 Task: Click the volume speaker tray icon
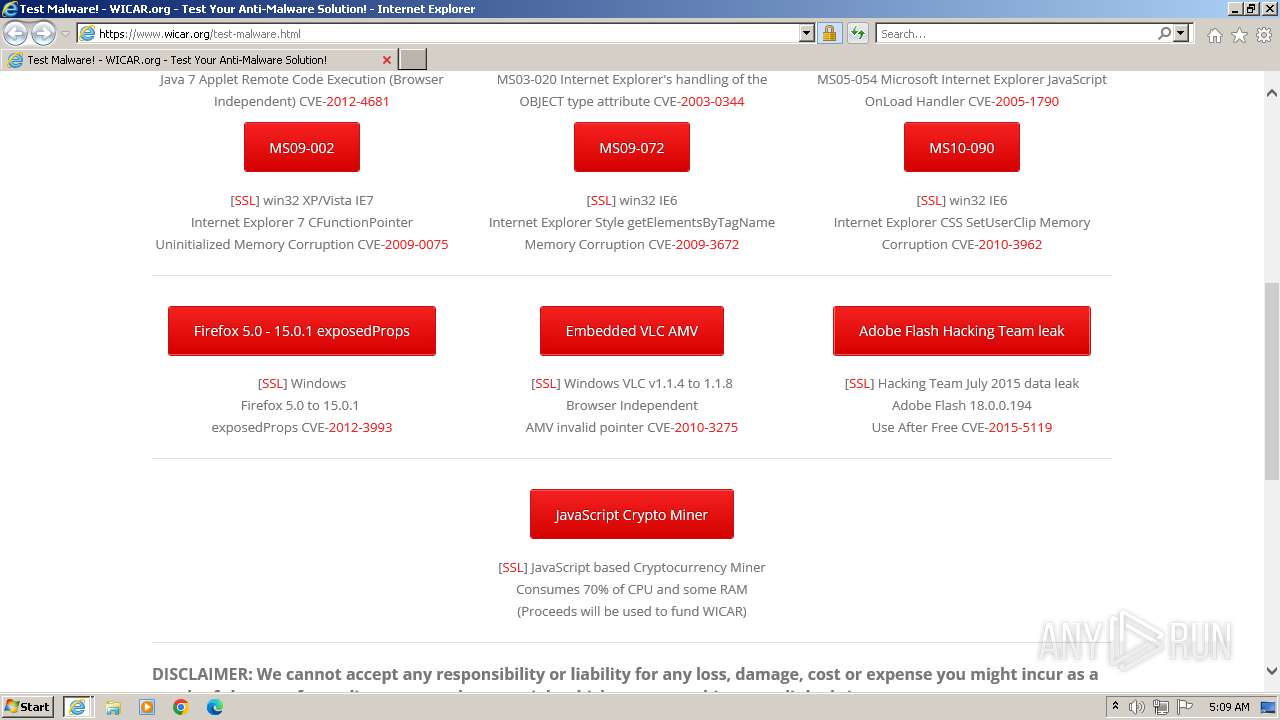[1137, 707]
